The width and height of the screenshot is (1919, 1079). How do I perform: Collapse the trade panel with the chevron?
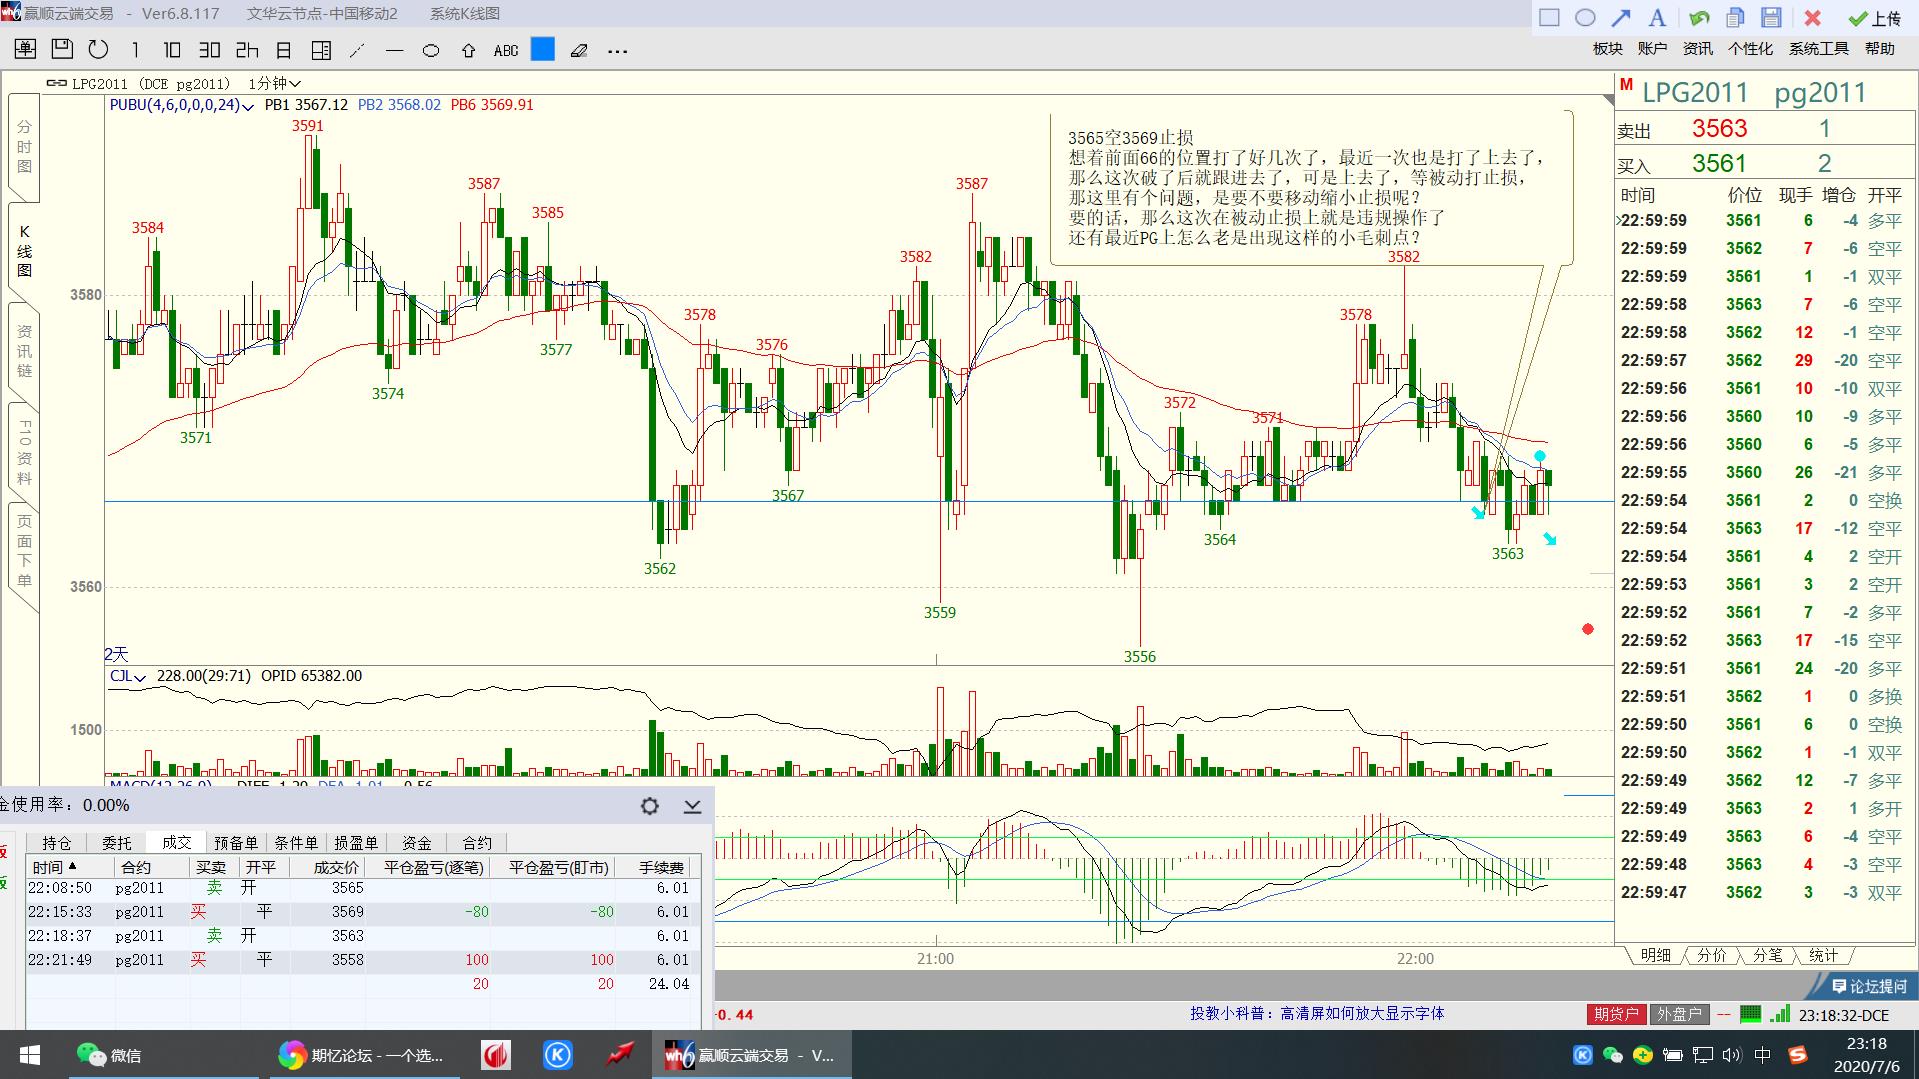[x=692, y=806]
